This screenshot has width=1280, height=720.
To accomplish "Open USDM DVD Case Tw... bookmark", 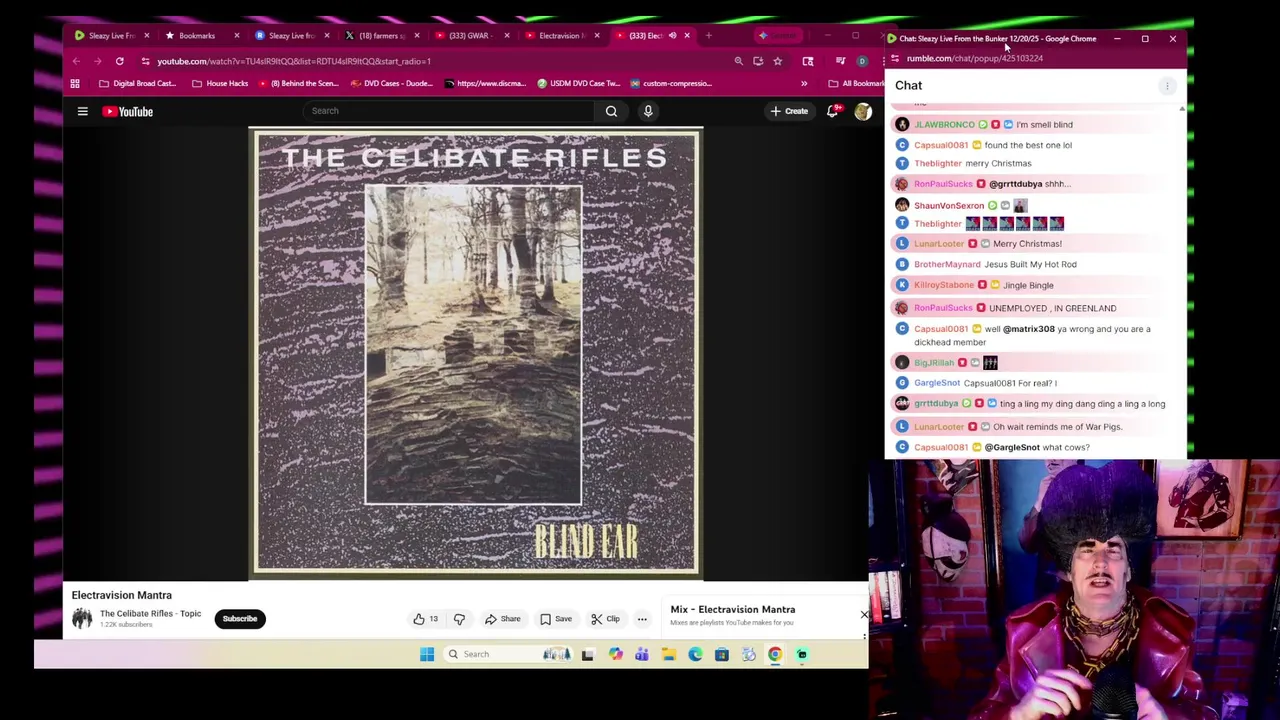I will (x=579, y=84).
